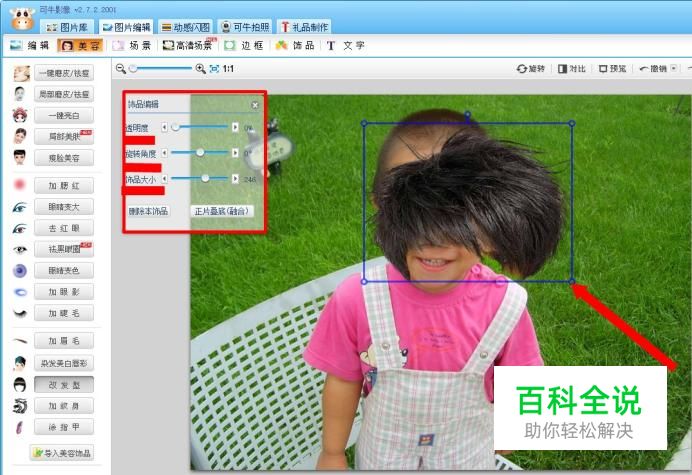
Task: Select the 文字 sub-tab
Action: (346, 45)
